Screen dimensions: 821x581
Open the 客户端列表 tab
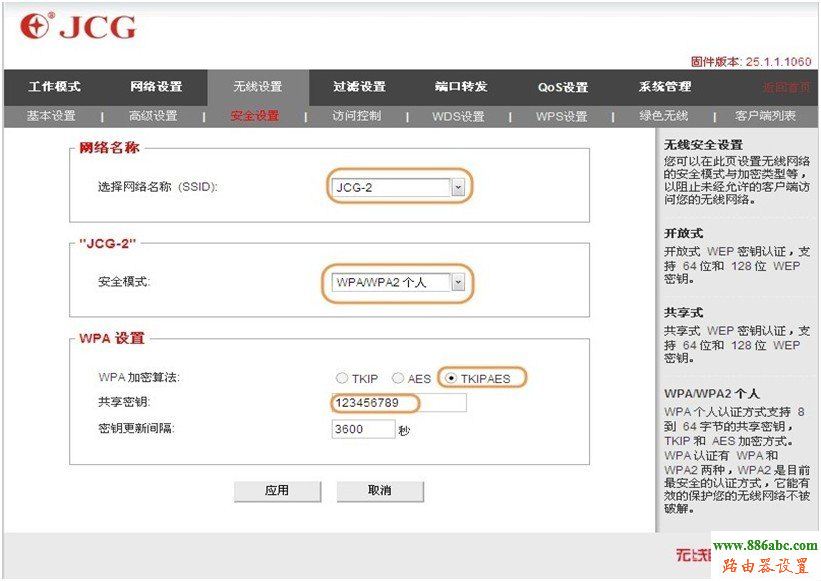766,115
